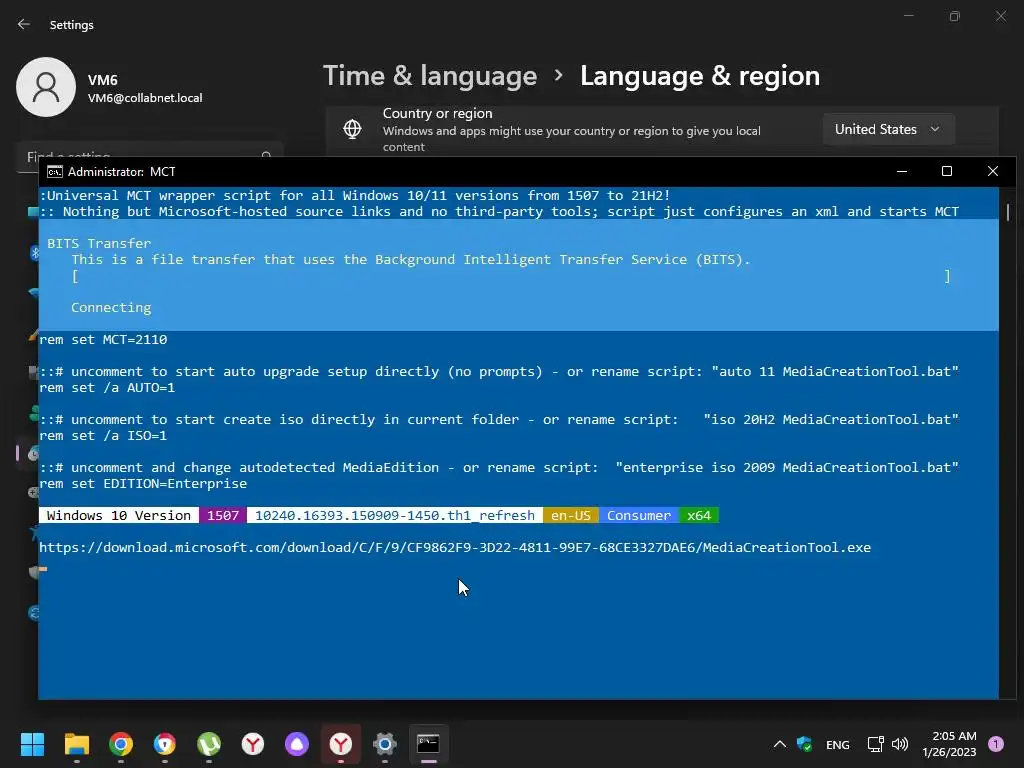Click the 'uncomment and change autodetected MediaEdition' comment
This screenshot has height=768, width=1024.
(x=500, y=468)
